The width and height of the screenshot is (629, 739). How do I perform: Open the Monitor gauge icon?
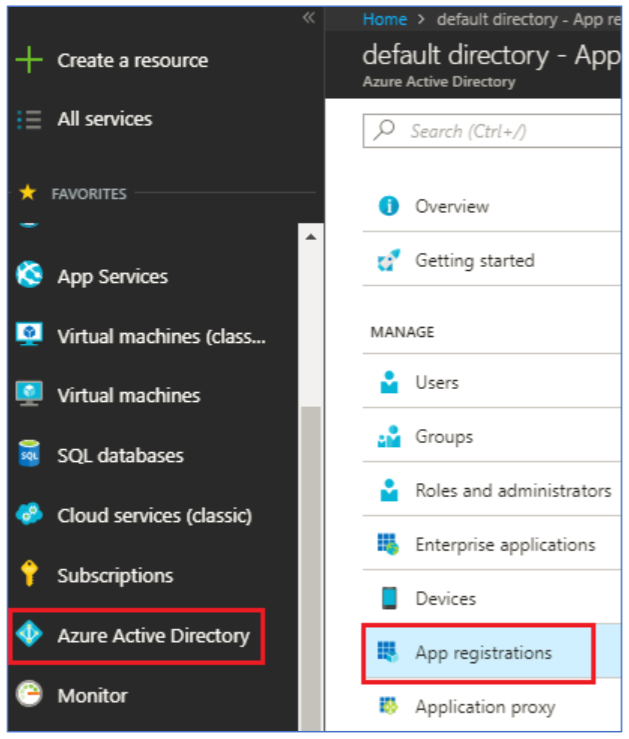coord(29,694)
